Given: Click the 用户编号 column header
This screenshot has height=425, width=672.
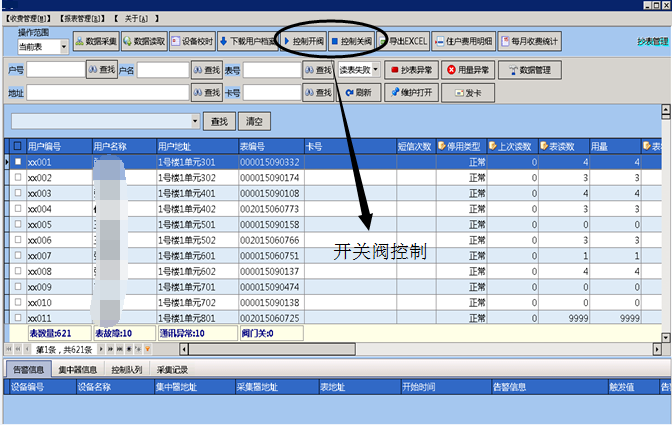Looking at the screenshot, I should [x=59, y=146].
